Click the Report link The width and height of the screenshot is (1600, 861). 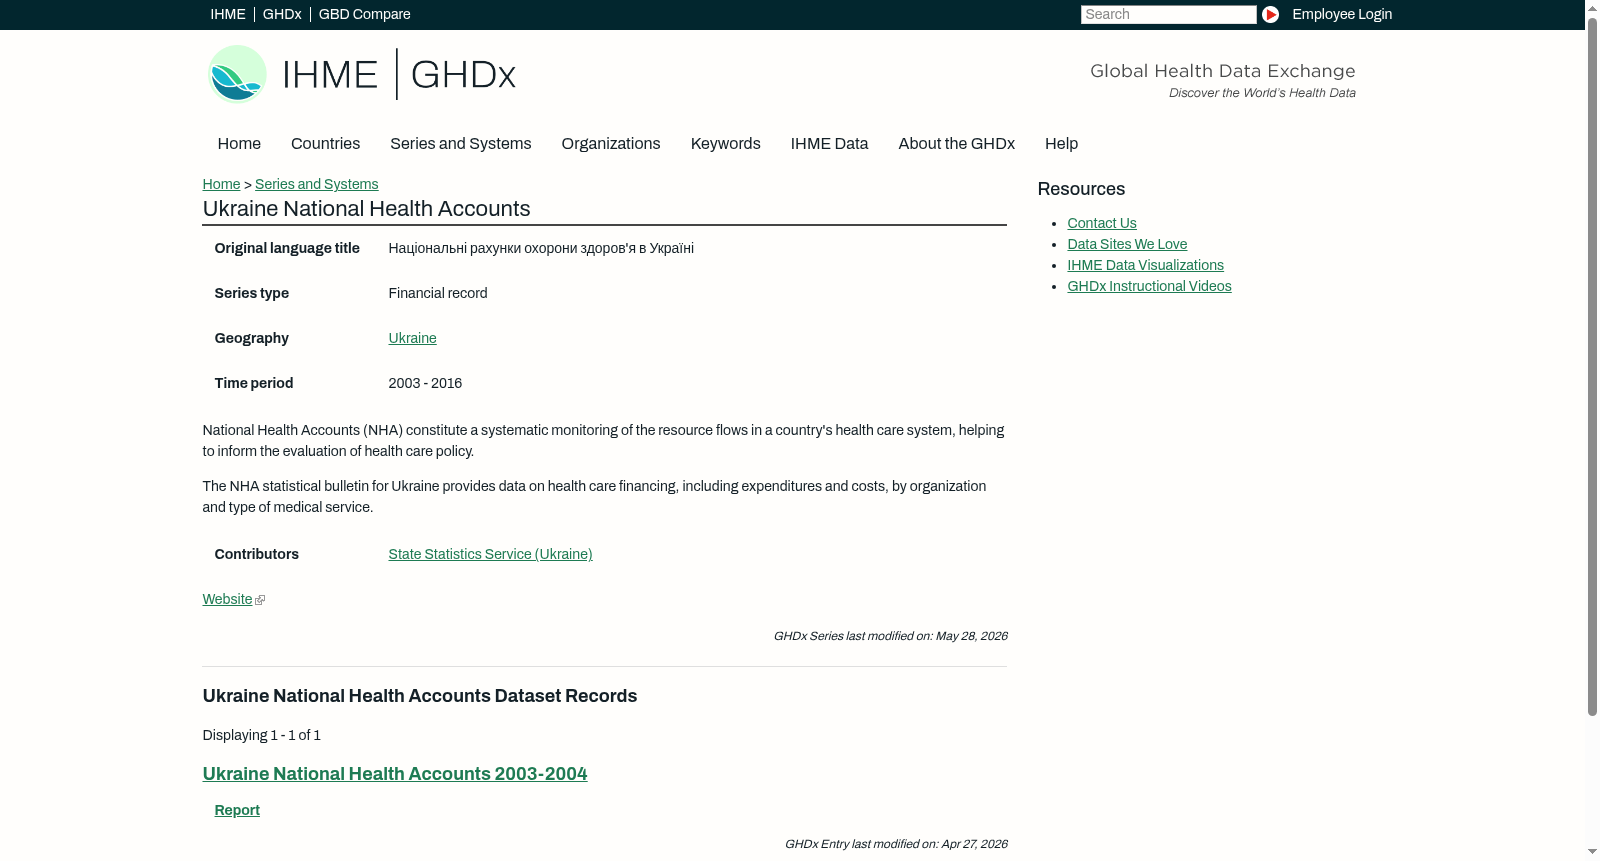tap(237, 810)
